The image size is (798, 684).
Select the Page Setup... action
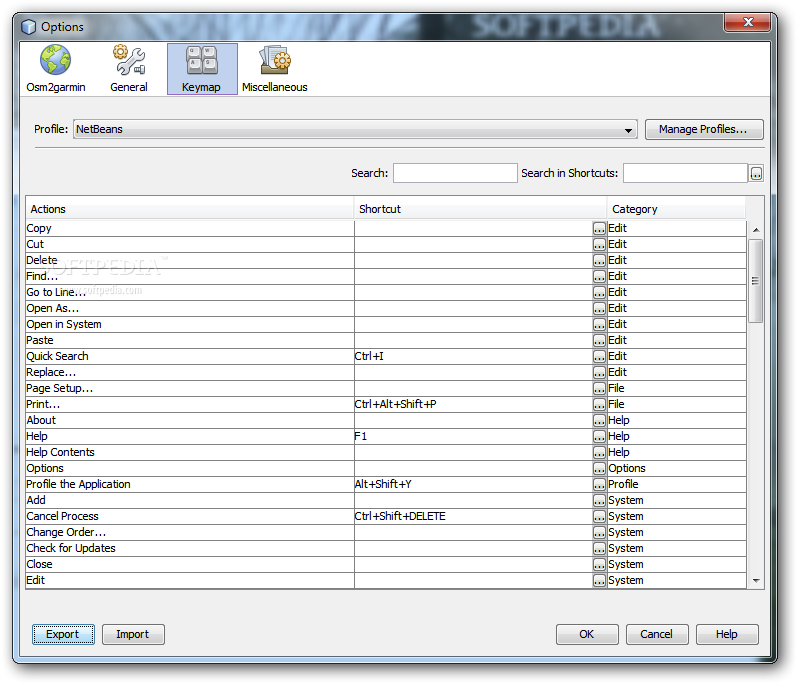point(190,388)
